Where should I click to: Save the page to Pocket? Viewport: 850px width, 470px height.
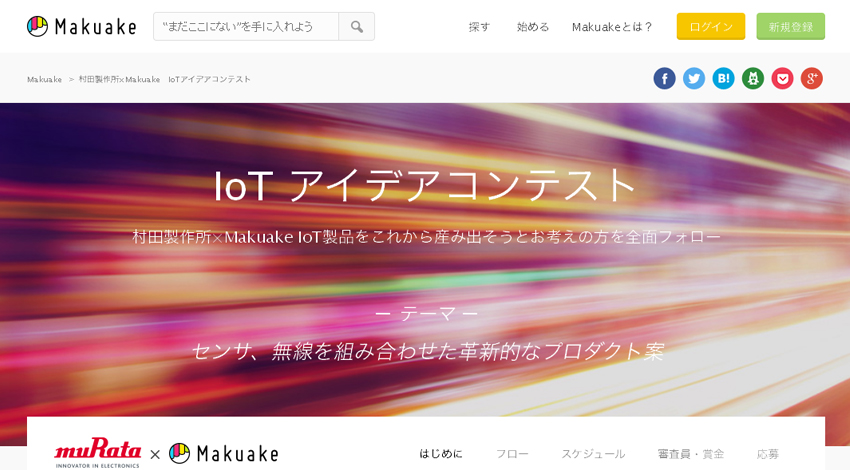click(782, 78)
